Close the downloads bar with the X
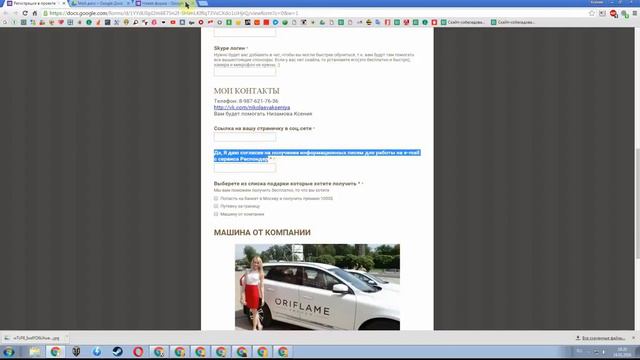Screen dimensions: 640x360 [x=634, y=338]
